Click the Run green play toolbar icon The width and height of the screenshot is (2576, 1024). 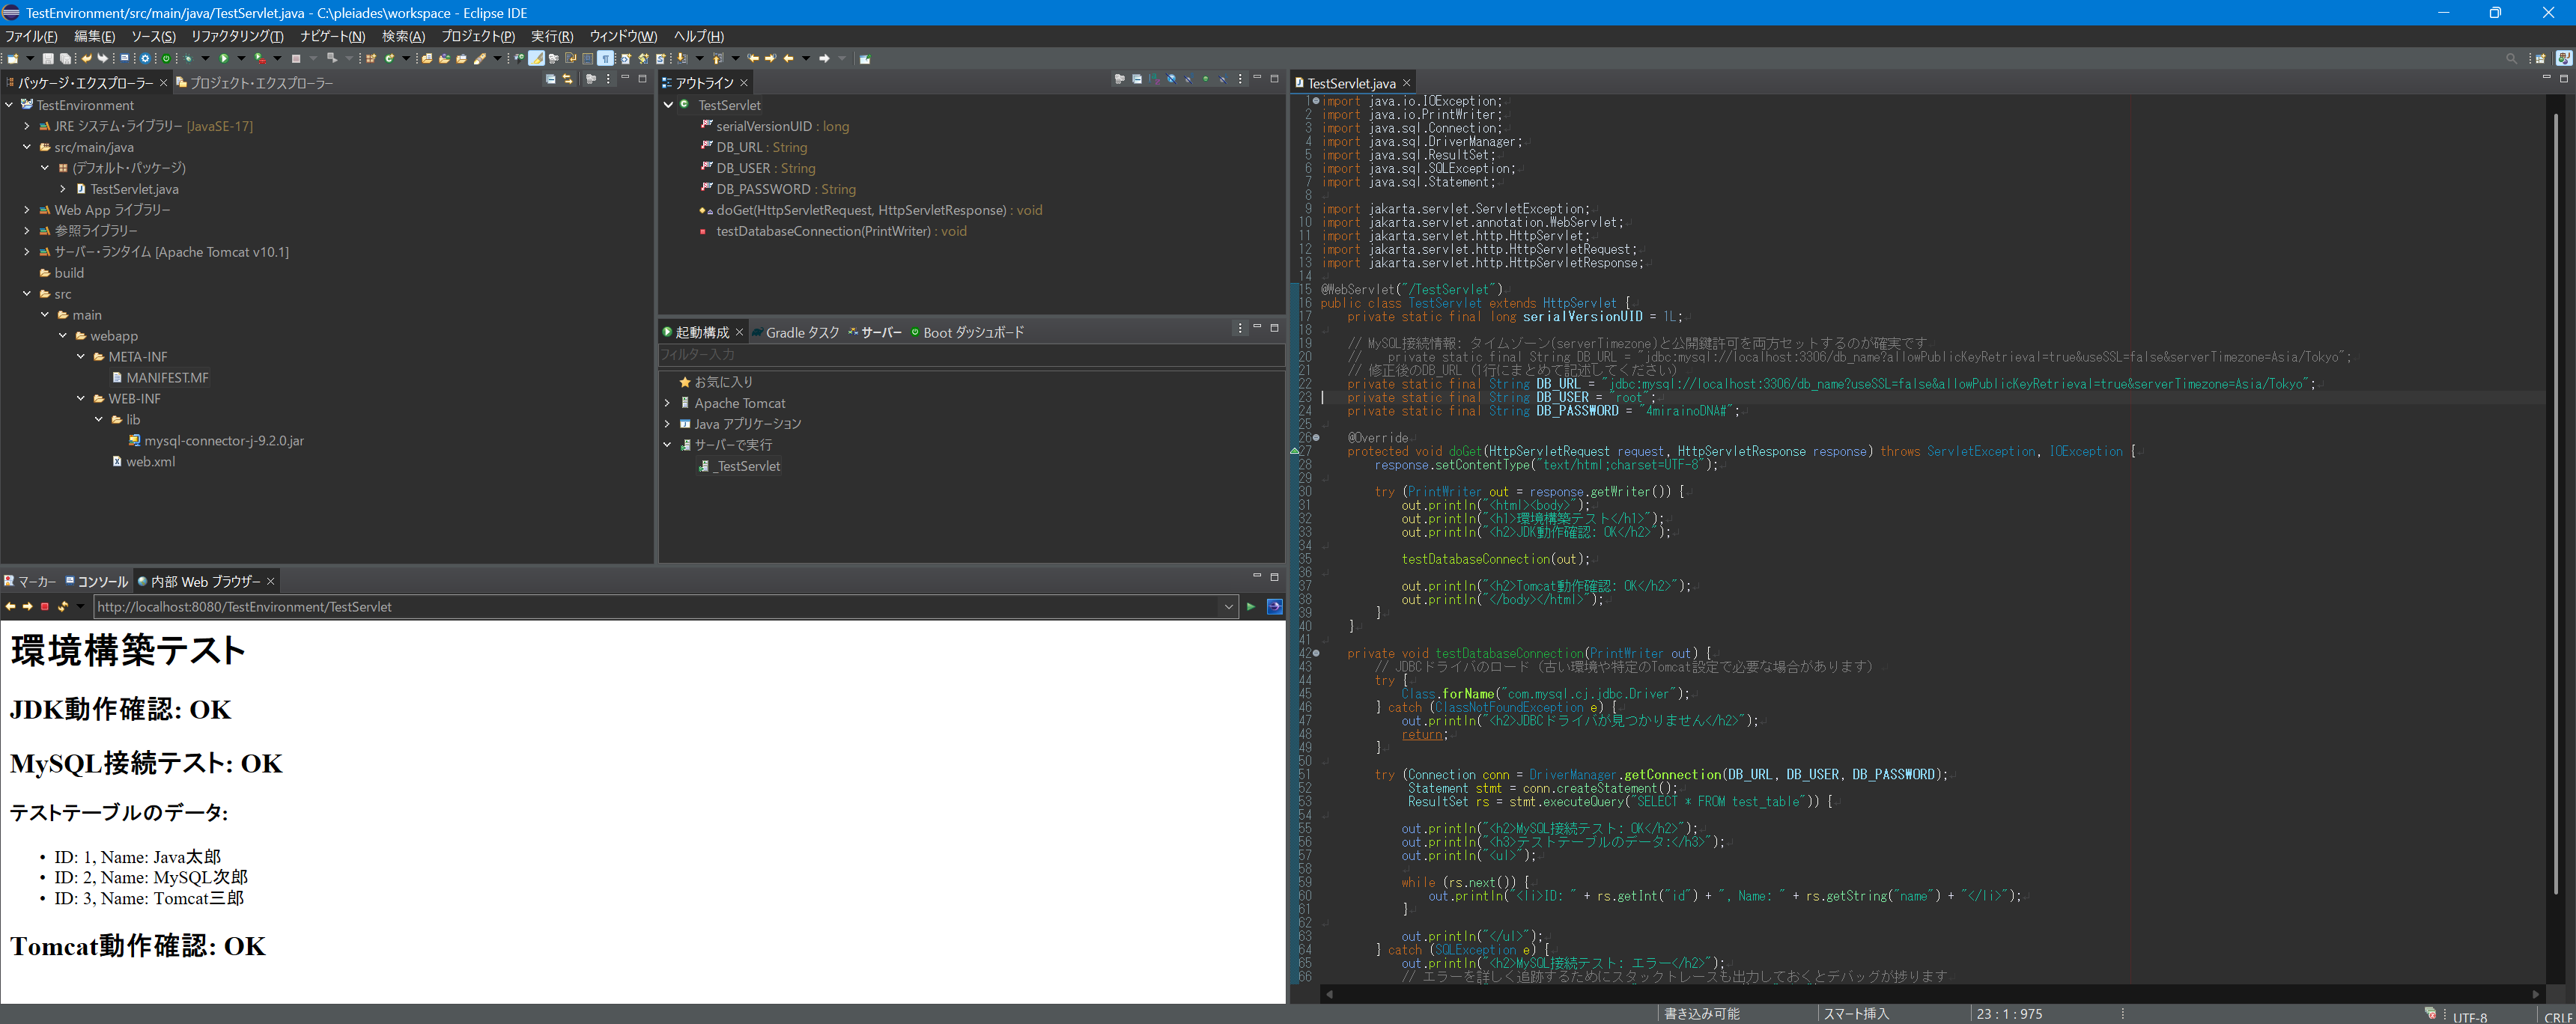tap(224, 59)
